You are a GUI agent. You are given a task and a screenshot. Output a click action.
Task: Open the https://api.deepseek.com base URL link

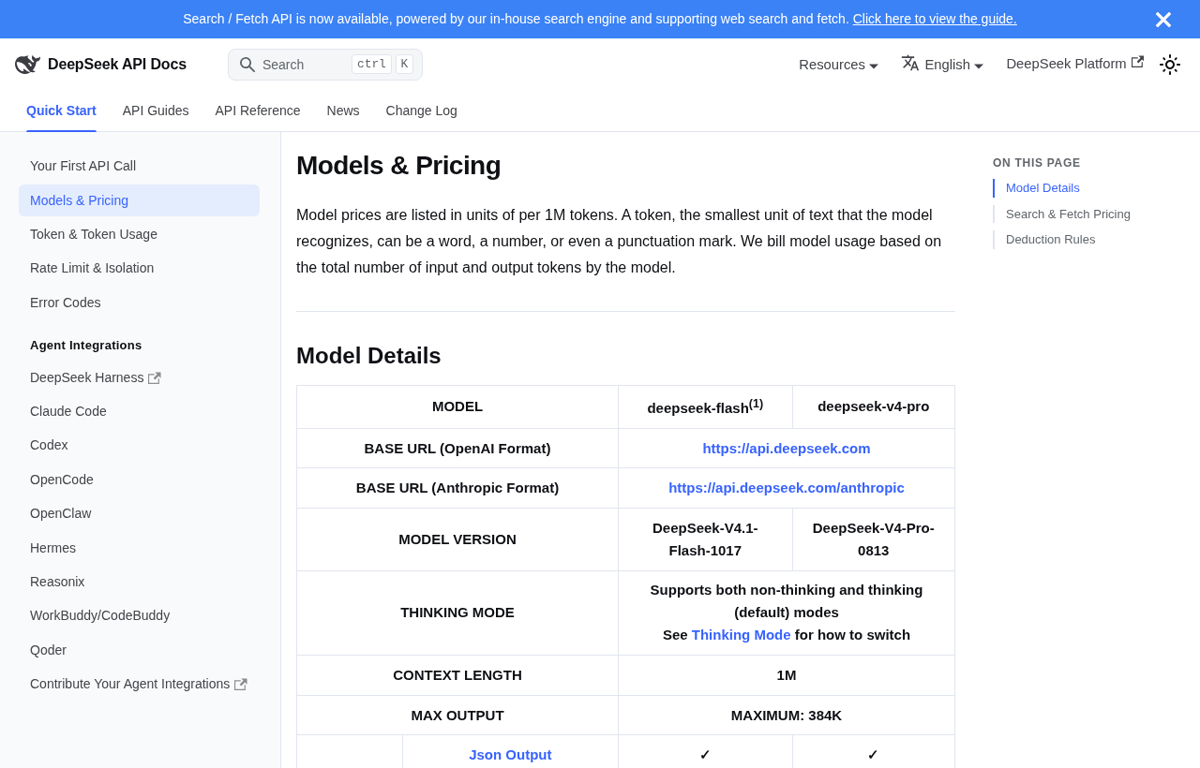[786, 448]
